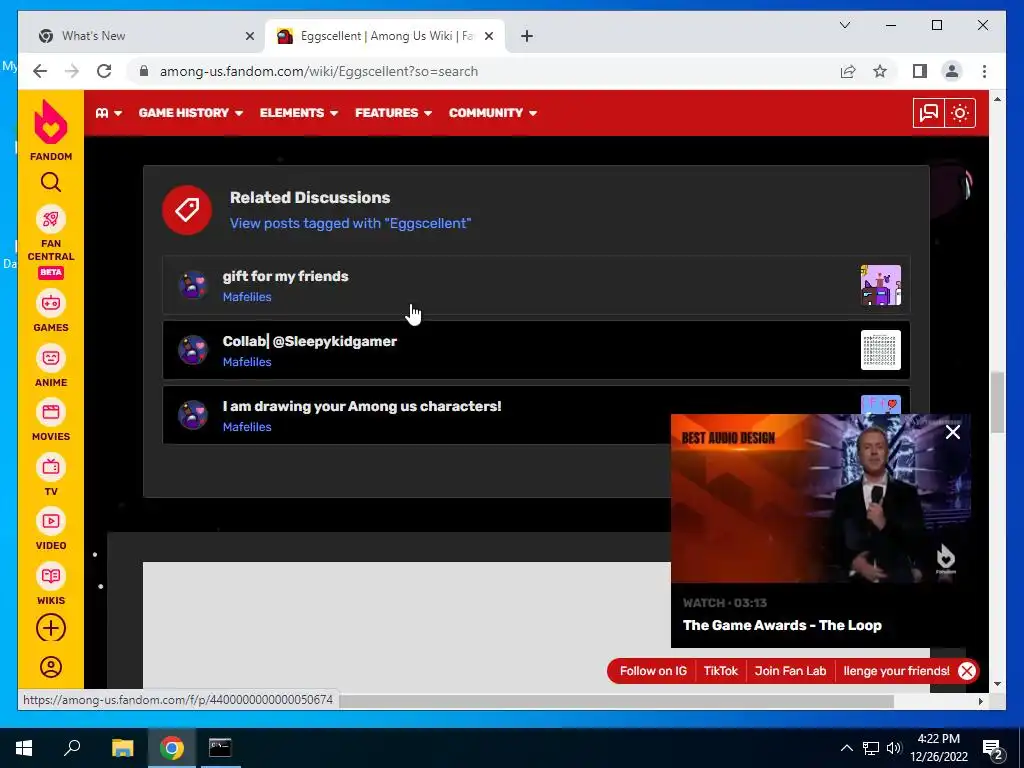Click Join Fan Lab button
This screenshot has width=1024, height=768.
(x=790, y=671)
